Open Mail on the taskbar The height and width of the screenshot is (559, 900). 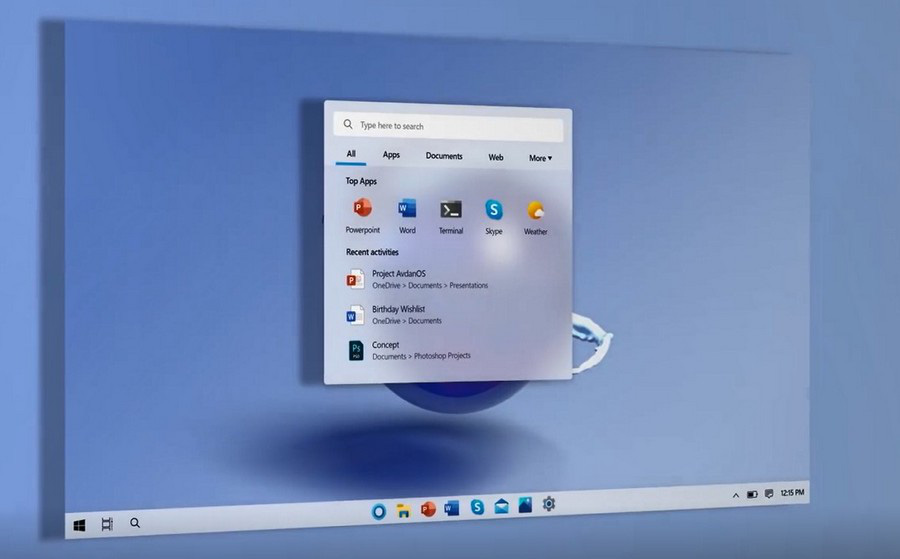[501, 506]
